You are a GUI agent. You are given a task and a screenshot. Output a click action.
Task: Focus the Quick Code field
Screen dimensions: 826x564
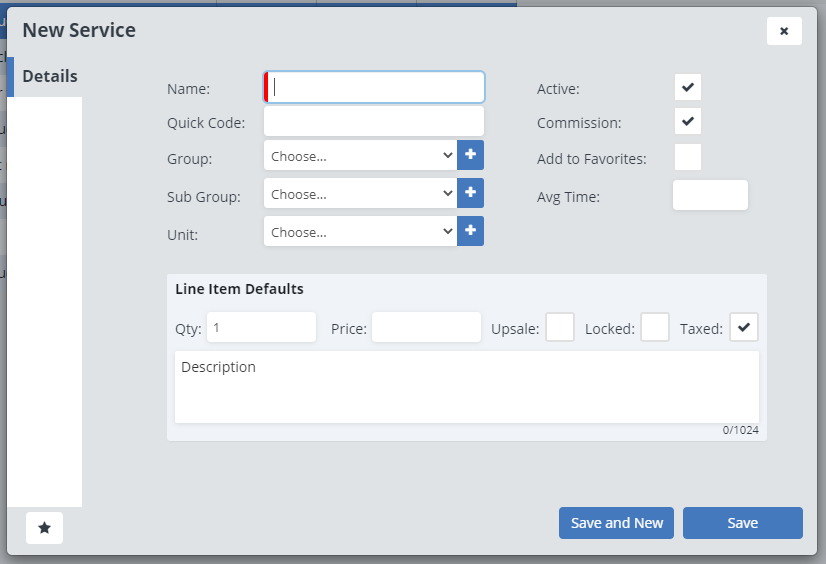point(374,122)
